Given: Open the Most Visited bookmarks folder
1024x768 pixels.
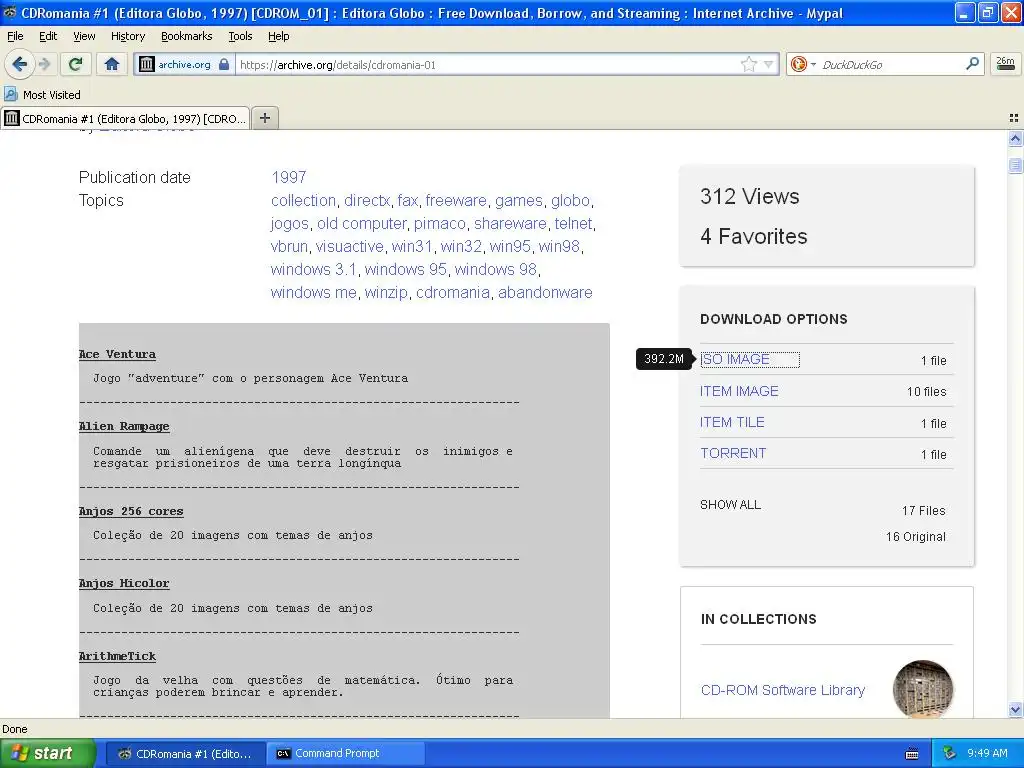Looking at the screenshot, I should pos(42,95).
